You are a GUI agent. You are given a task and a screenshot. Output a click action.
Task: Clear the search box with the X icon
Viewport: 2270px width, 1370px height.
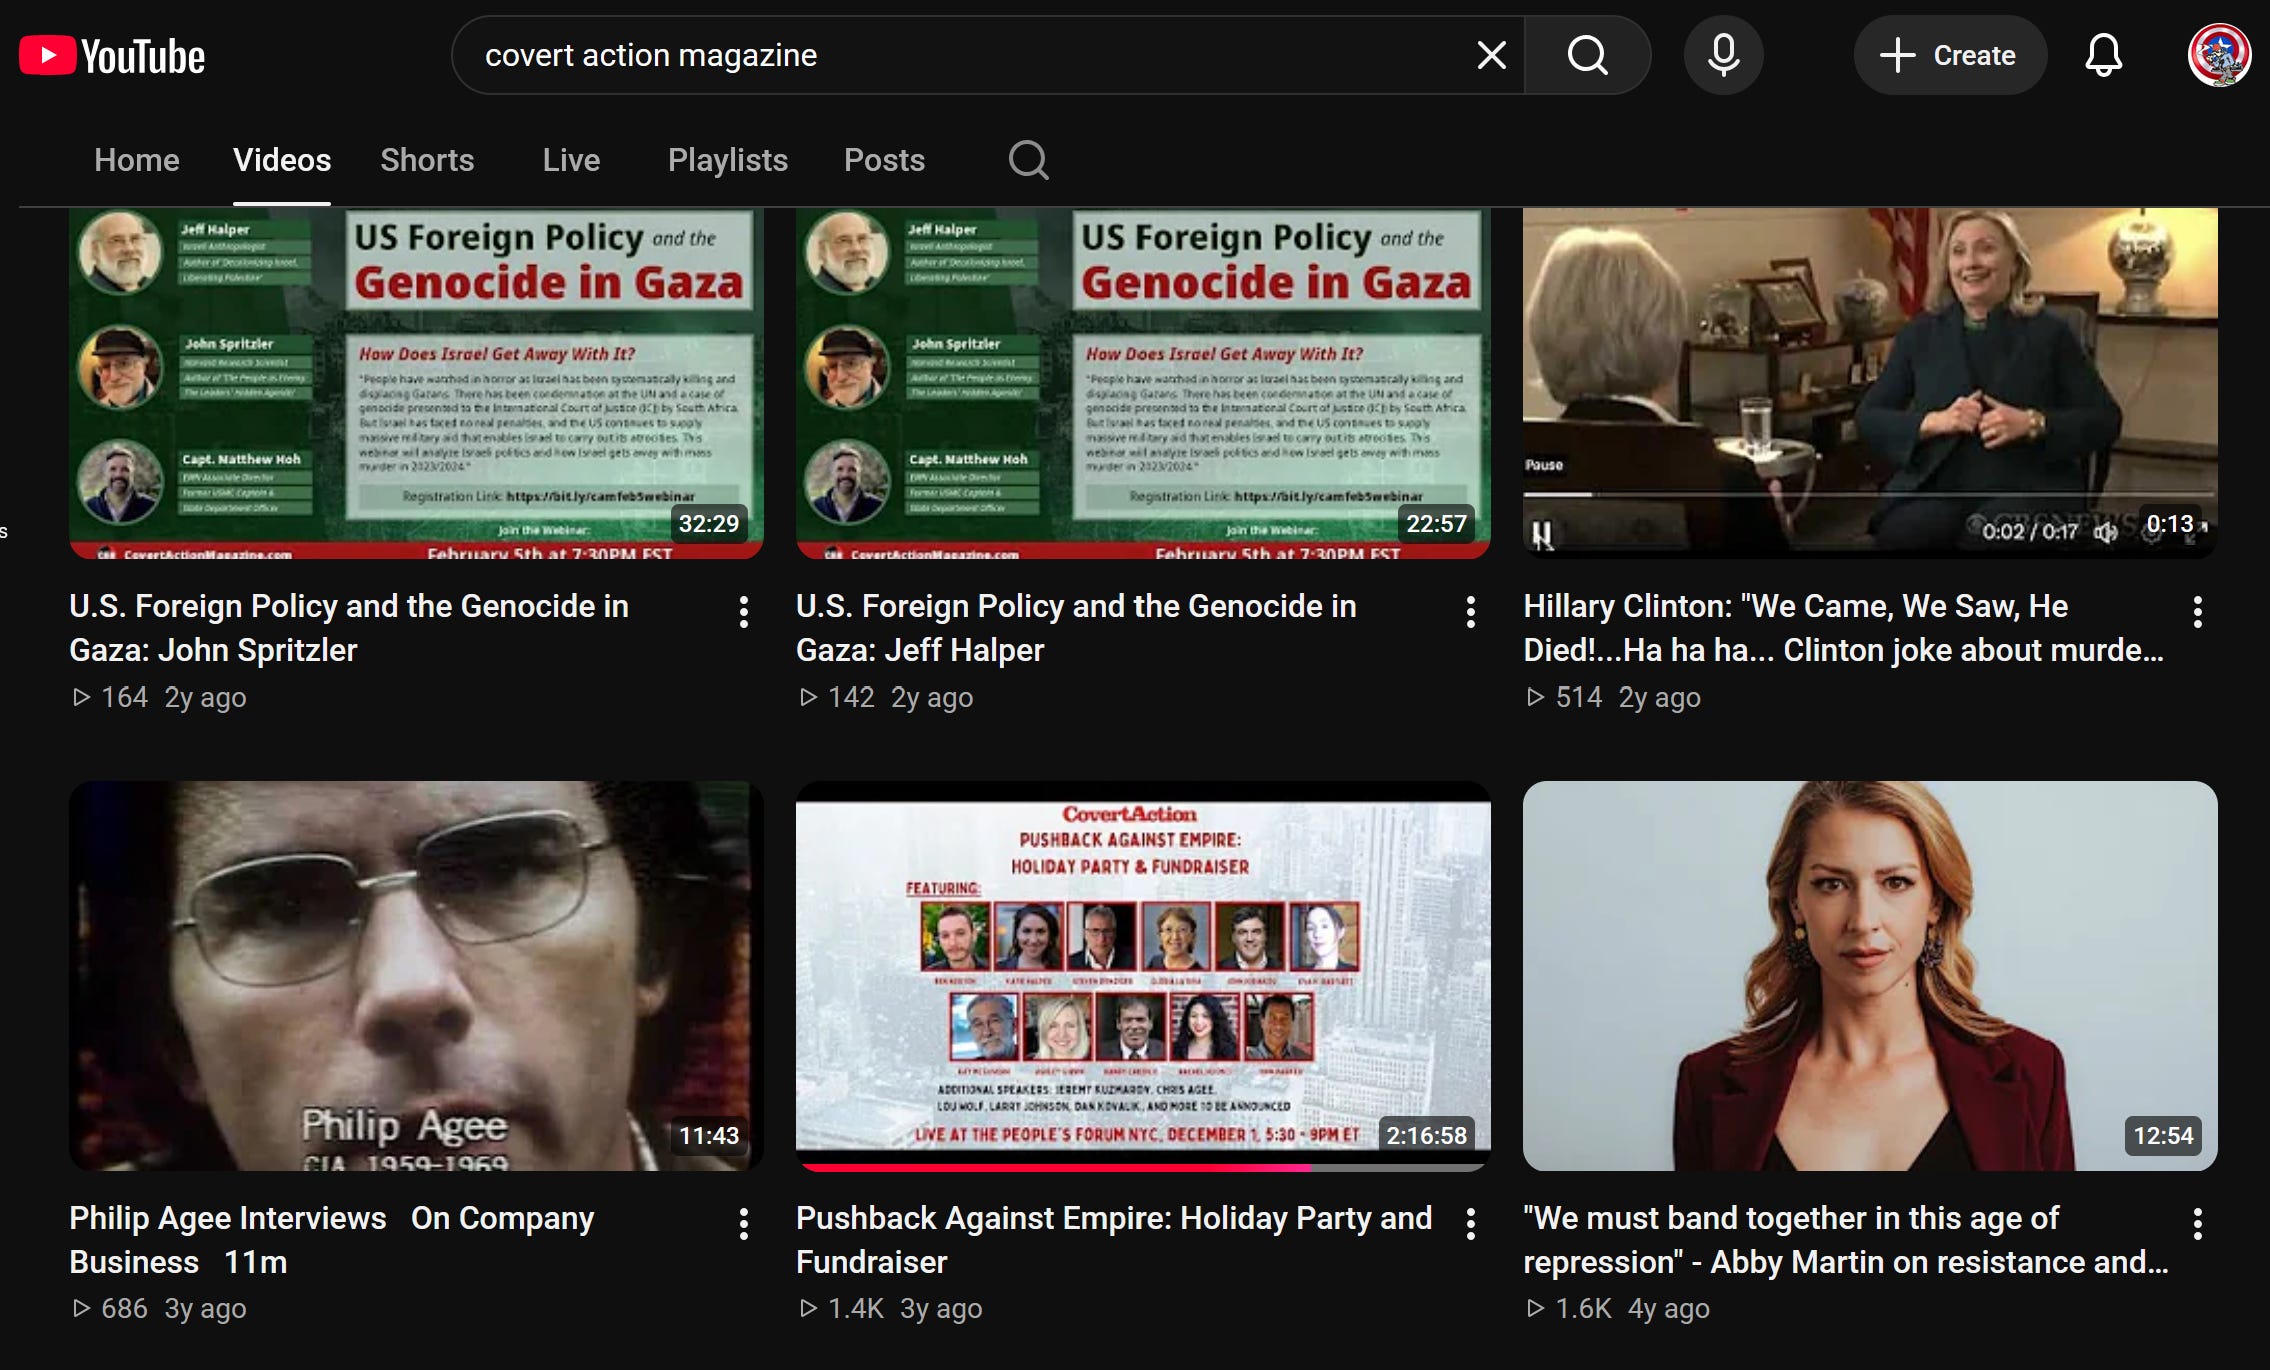click(1491, 55)
